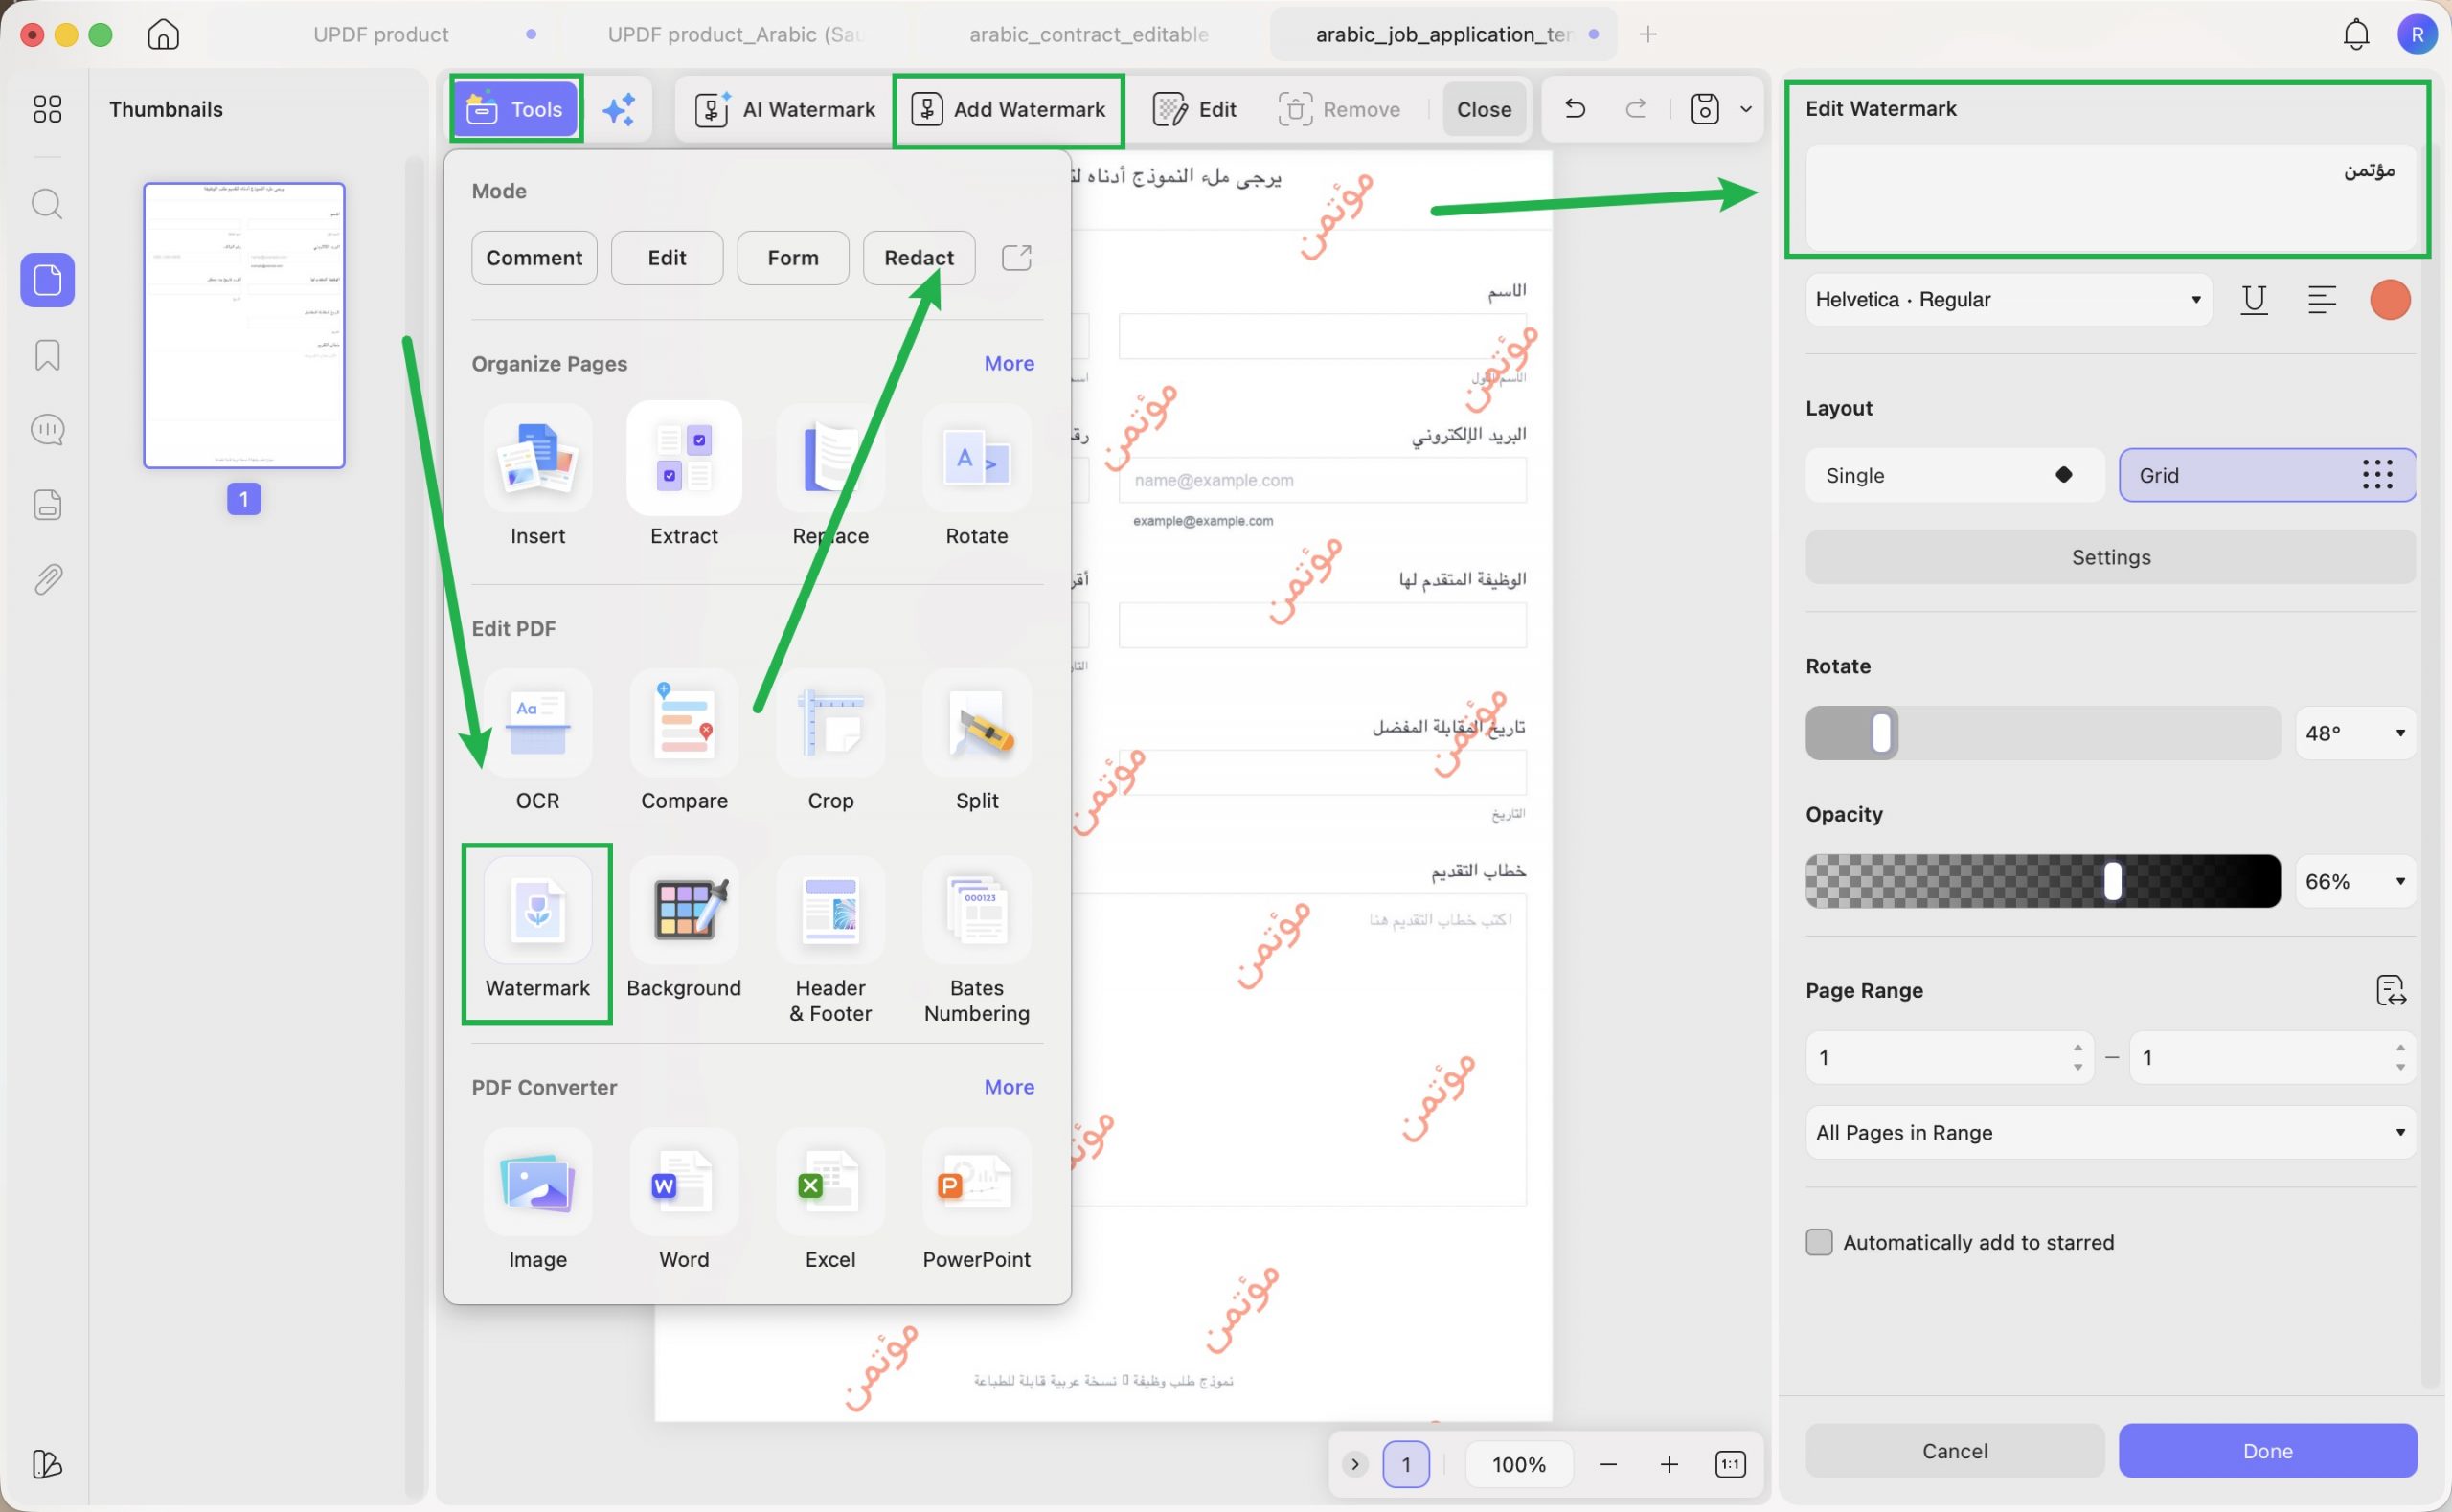Viewport: 2452px width, 1512px height.
Task: Click the redo arrow
Action: (1635, 108)
